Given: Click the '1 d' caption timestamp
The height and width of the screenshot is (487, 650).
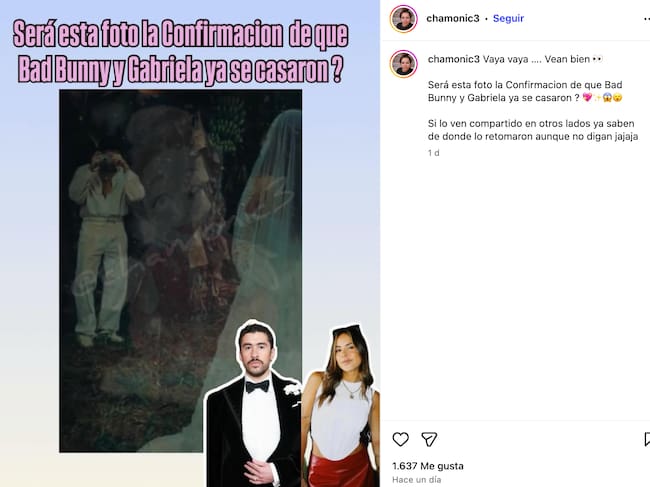Looking at the screenshot, I should 434,153.
